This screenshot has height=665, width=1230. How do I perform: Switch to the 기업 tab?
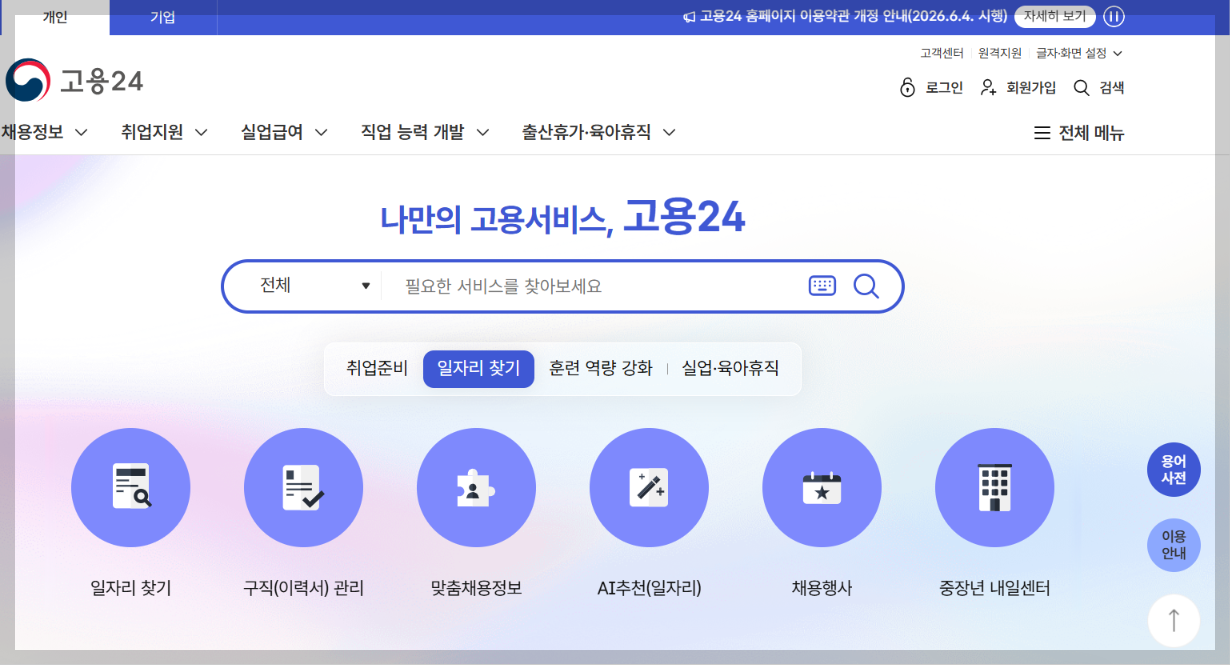pyautogui.click(x=163, y=17)
